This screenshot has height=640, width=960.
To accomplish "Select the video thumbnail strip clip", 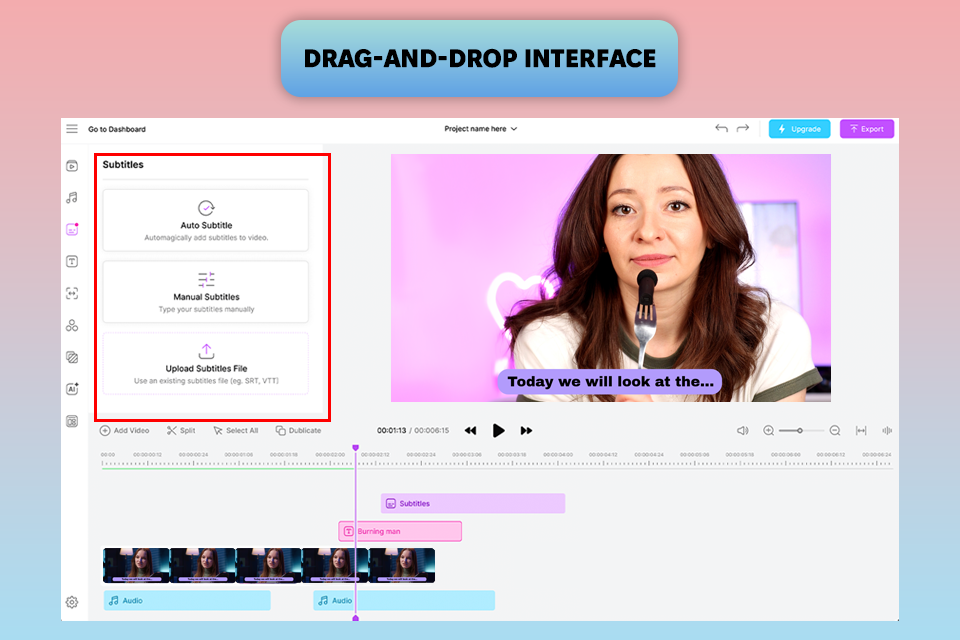I will point(269,565).
